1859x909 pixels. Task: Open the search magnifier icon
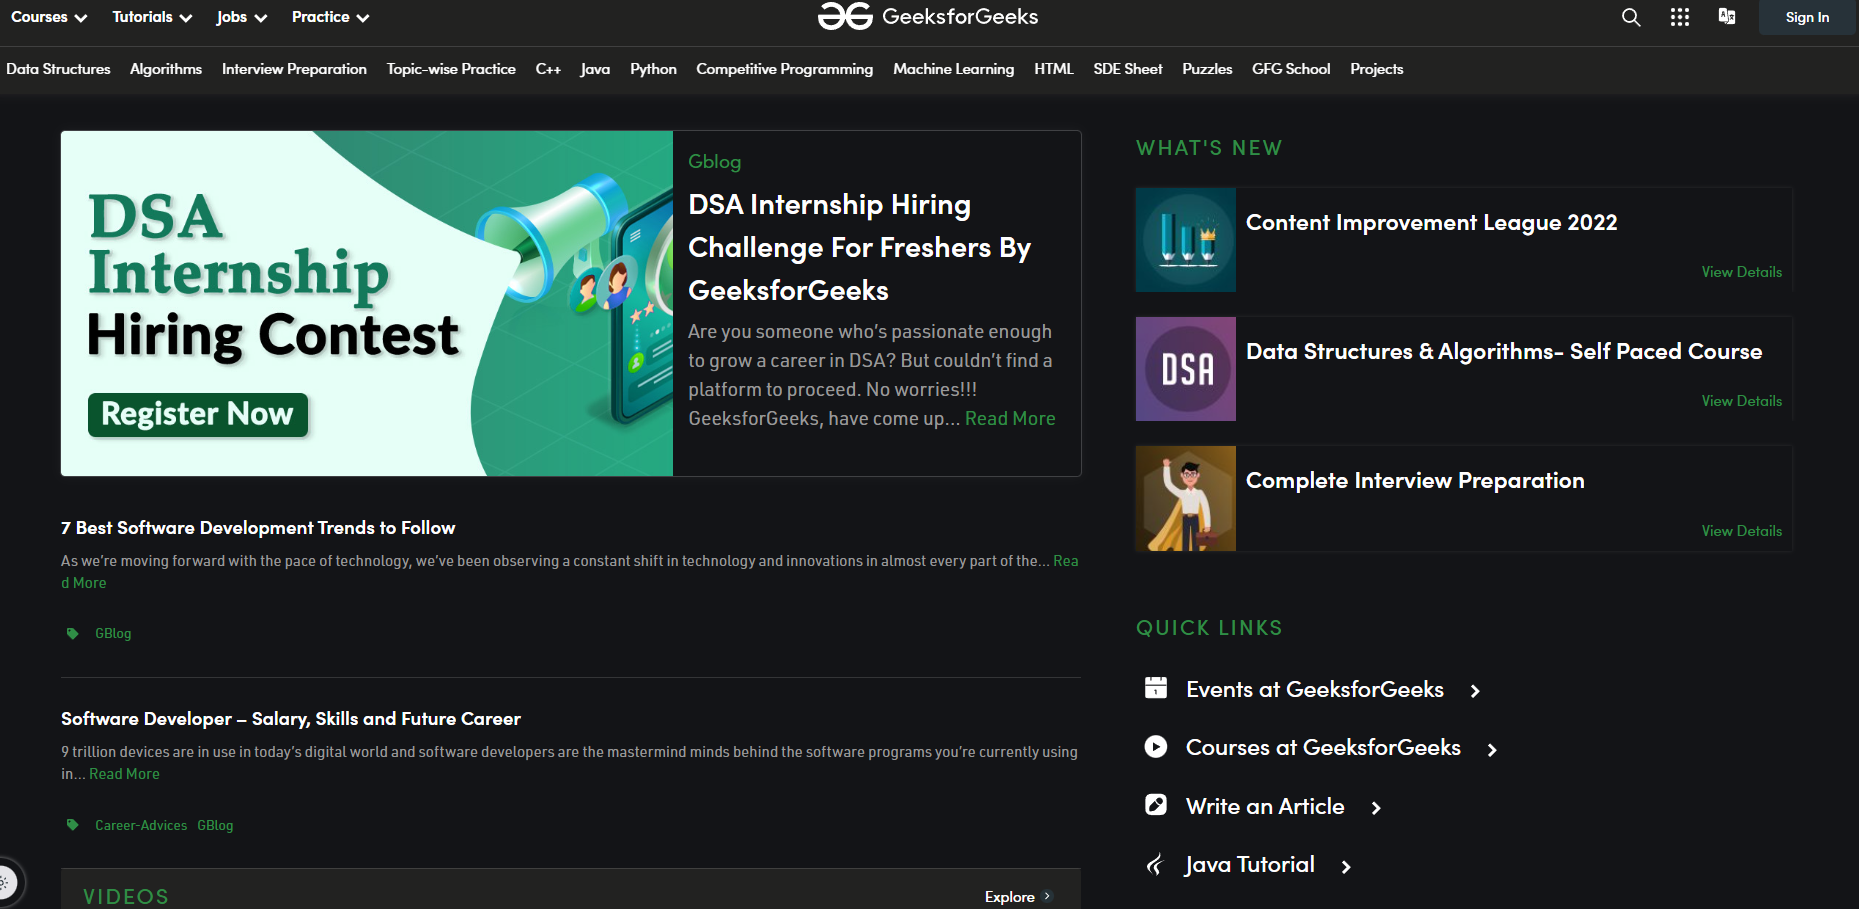point(1631,17)
